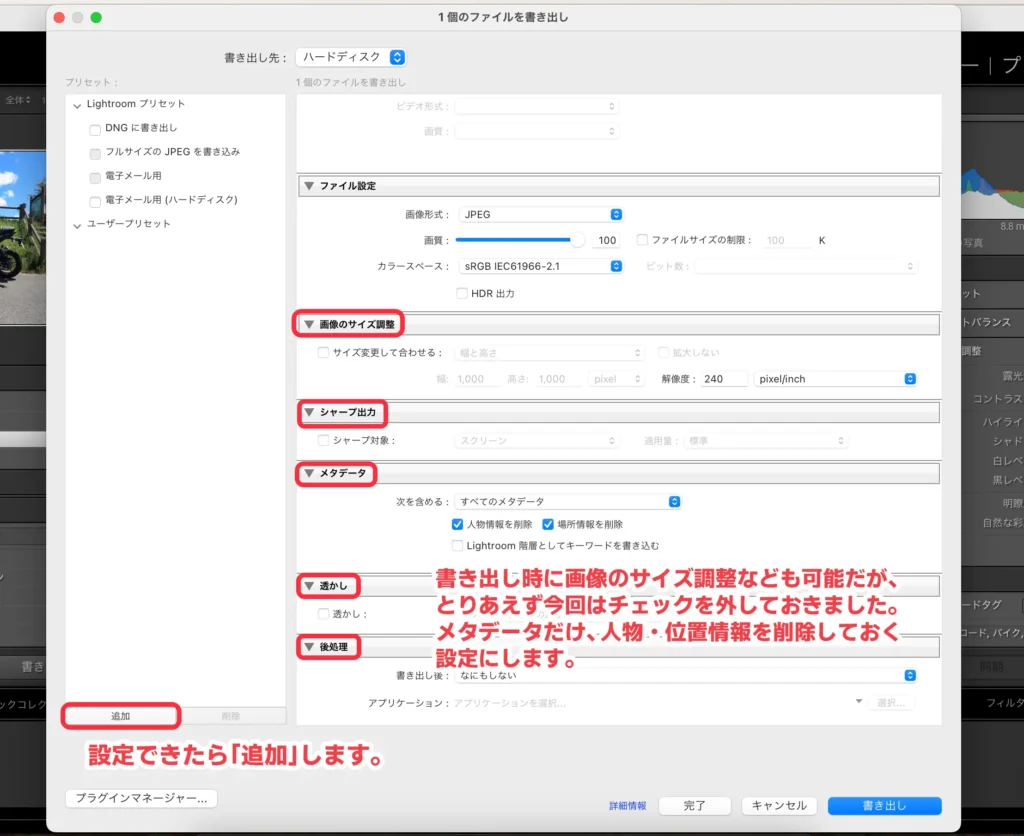Collapse the 透かし section

pyautogui.click(x=311, y=585)
